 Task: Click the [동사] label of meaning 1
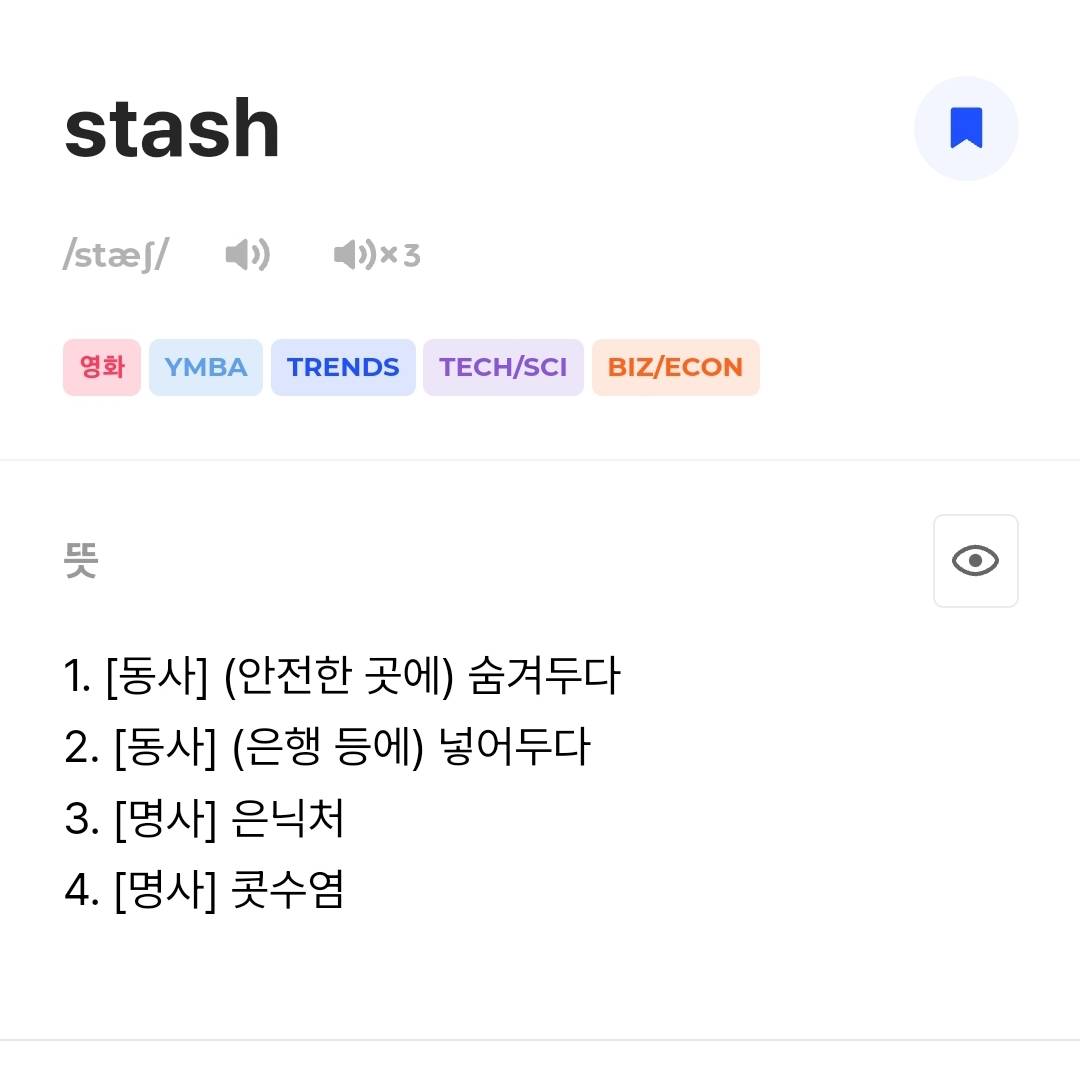click(x=156, y=677)
